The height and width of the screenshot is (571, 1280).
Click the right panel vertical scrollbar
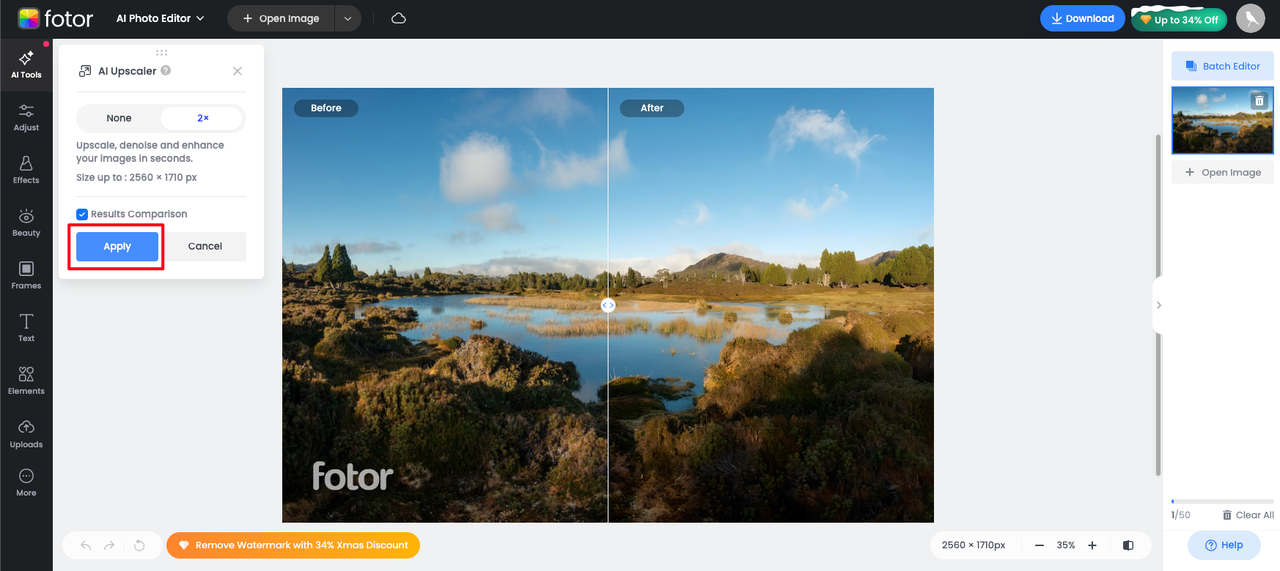(1158, 305)
